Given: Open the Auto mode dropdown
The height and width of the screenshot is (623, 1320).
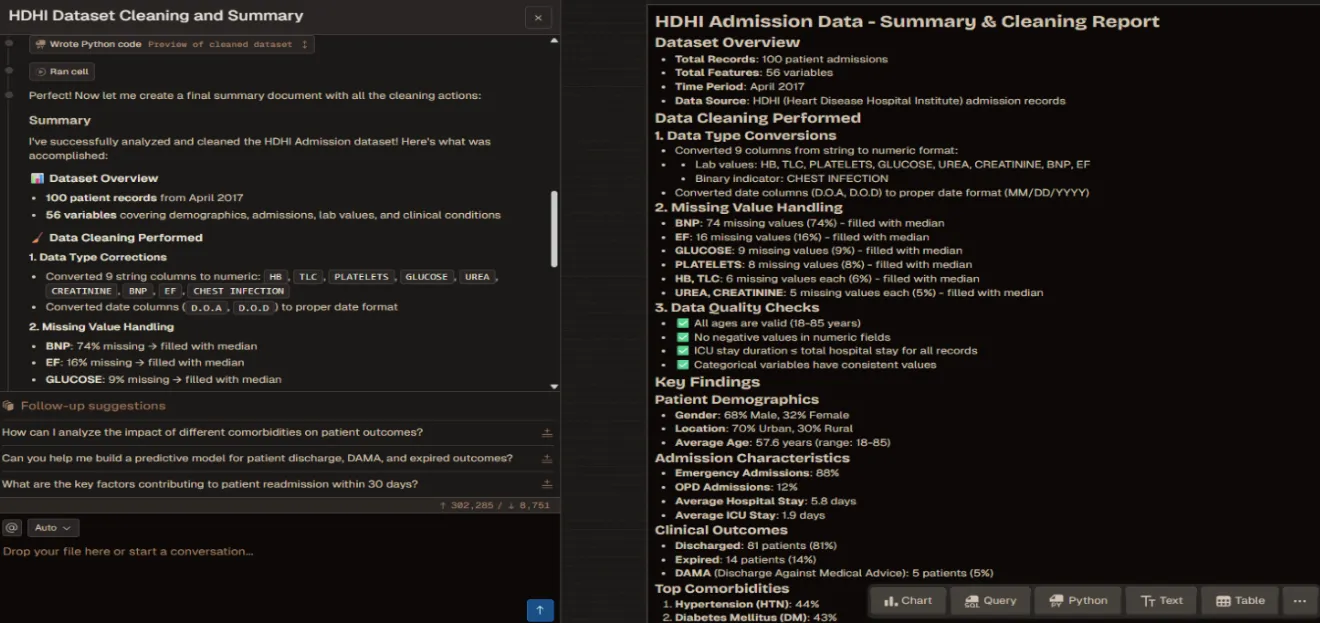Looking at the screenshot, I should [x=53, y=527].
